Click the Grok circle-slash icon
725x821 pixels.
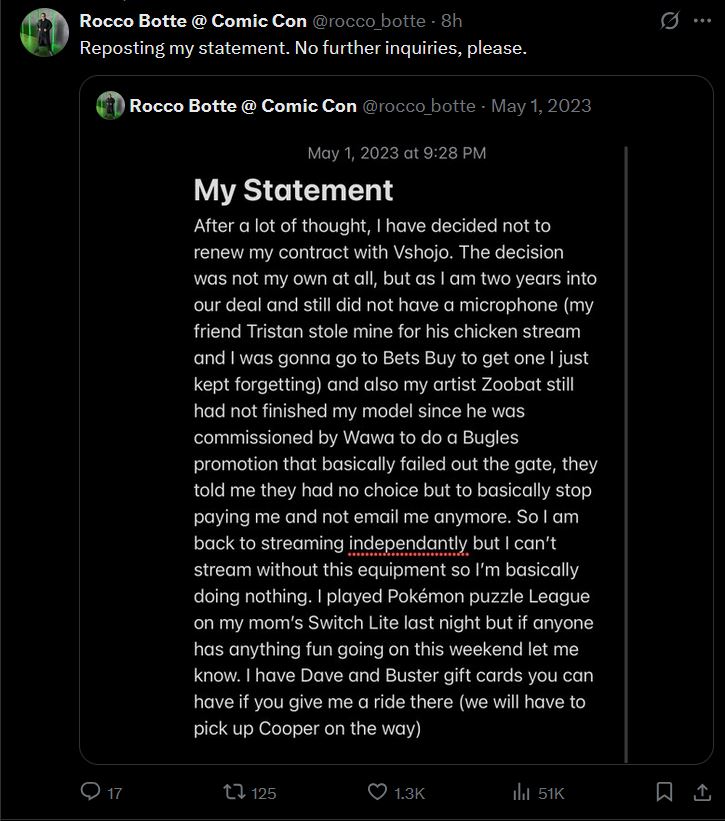pos(670,20)
